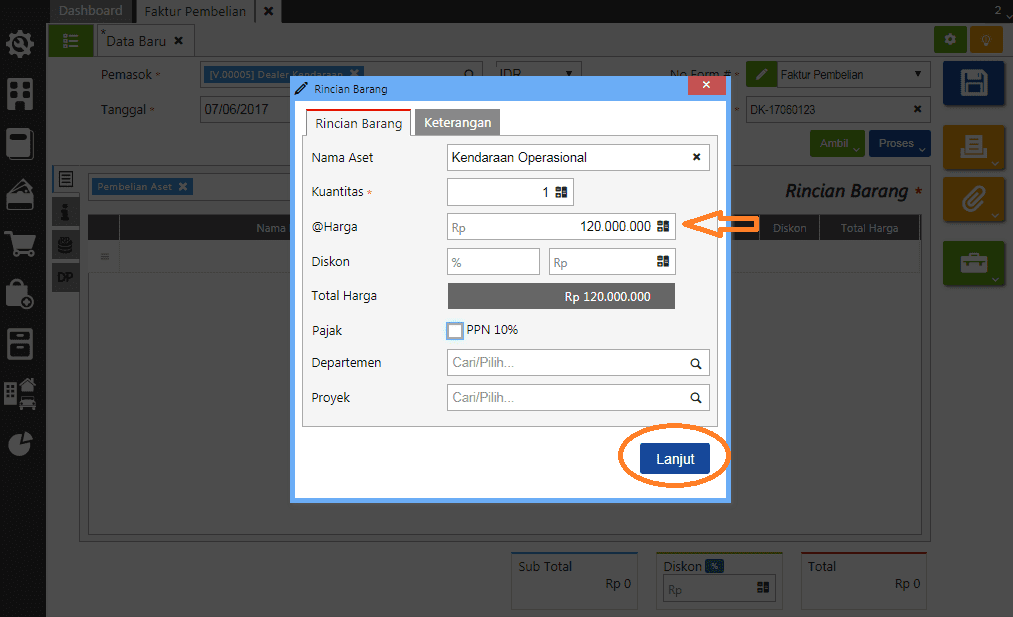Click the blue floppy disk save icon
This screenshot has height=617, width=1013.
973,83
